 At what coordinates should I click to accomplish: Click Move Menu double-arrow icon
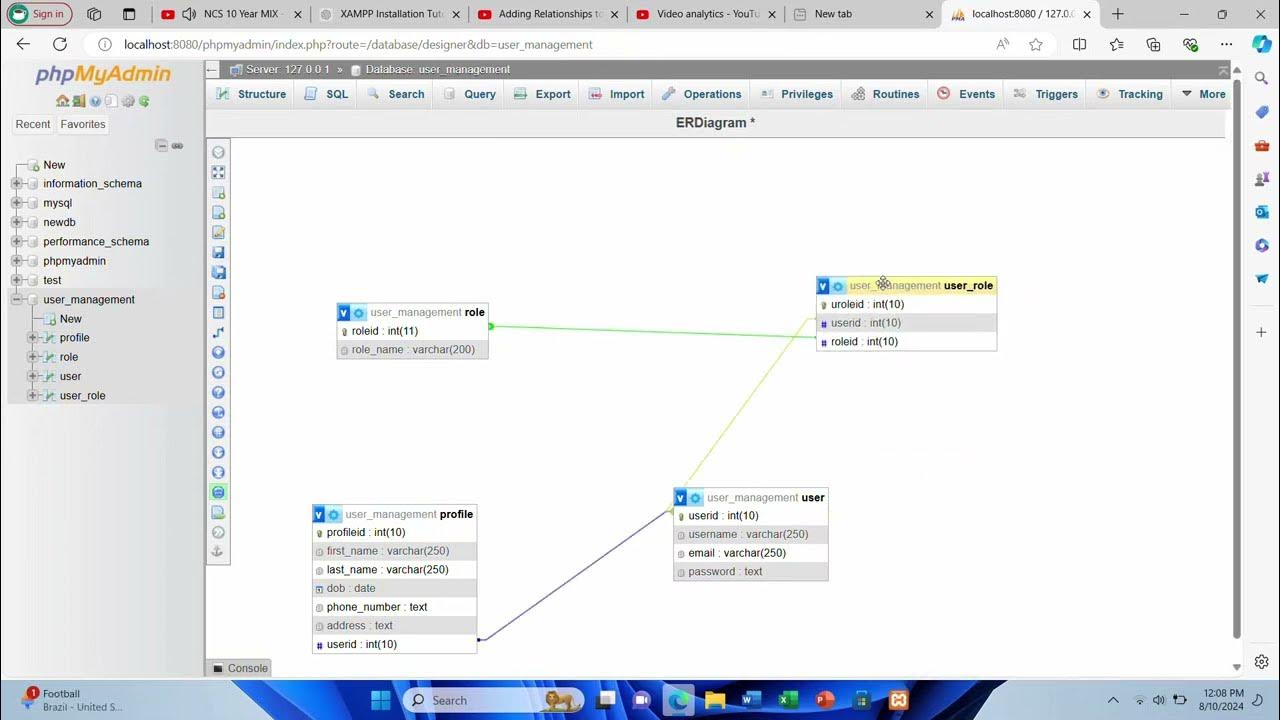pos(218,532)
